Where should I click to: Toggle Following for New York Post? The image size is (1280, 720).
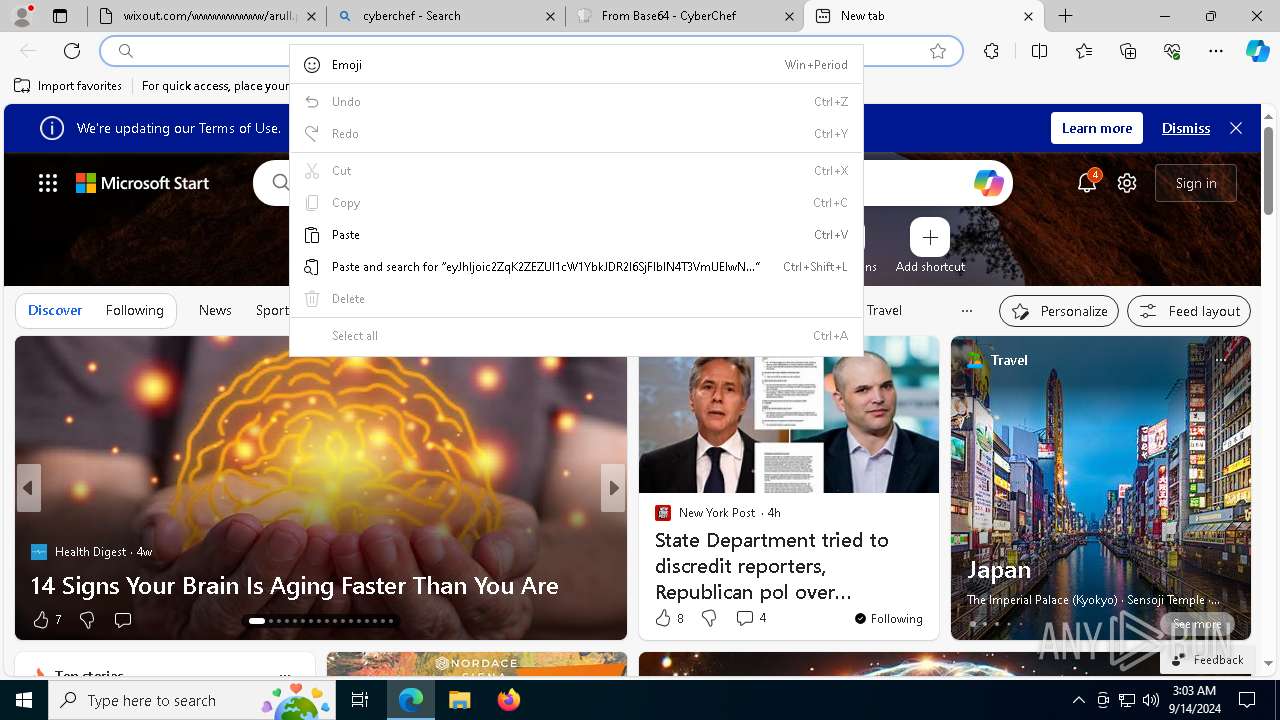[x=889, y=618]
